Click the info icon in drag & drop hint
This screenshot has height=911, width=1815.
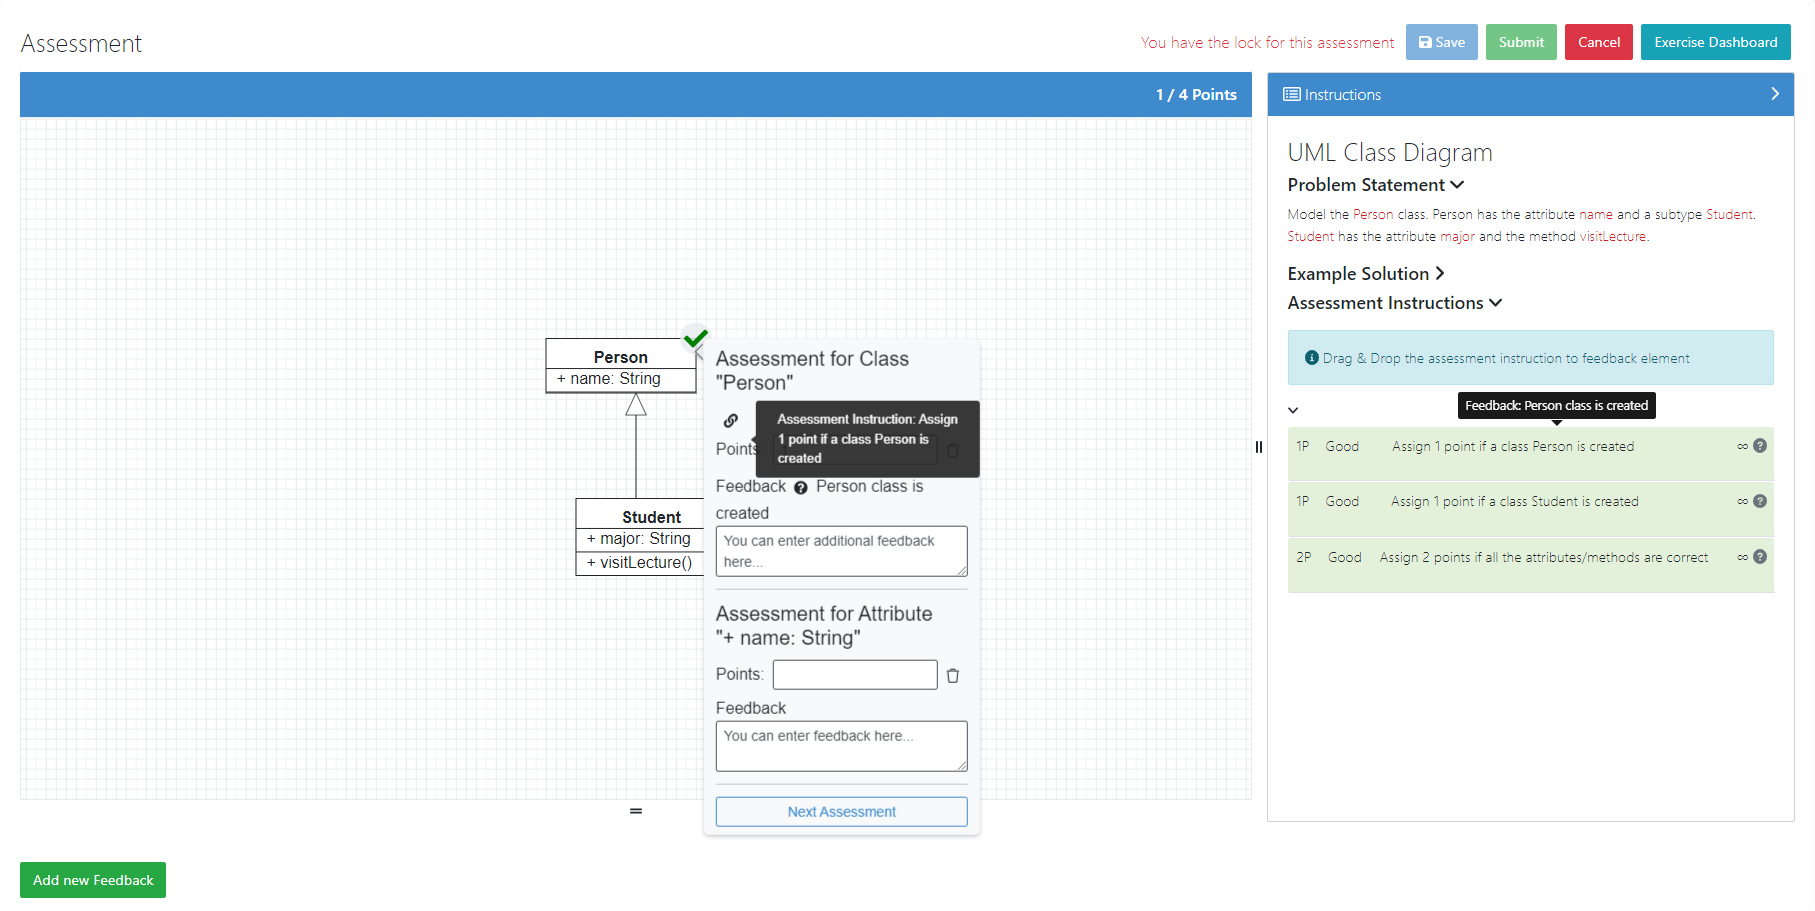click(x=1311, y=358)
